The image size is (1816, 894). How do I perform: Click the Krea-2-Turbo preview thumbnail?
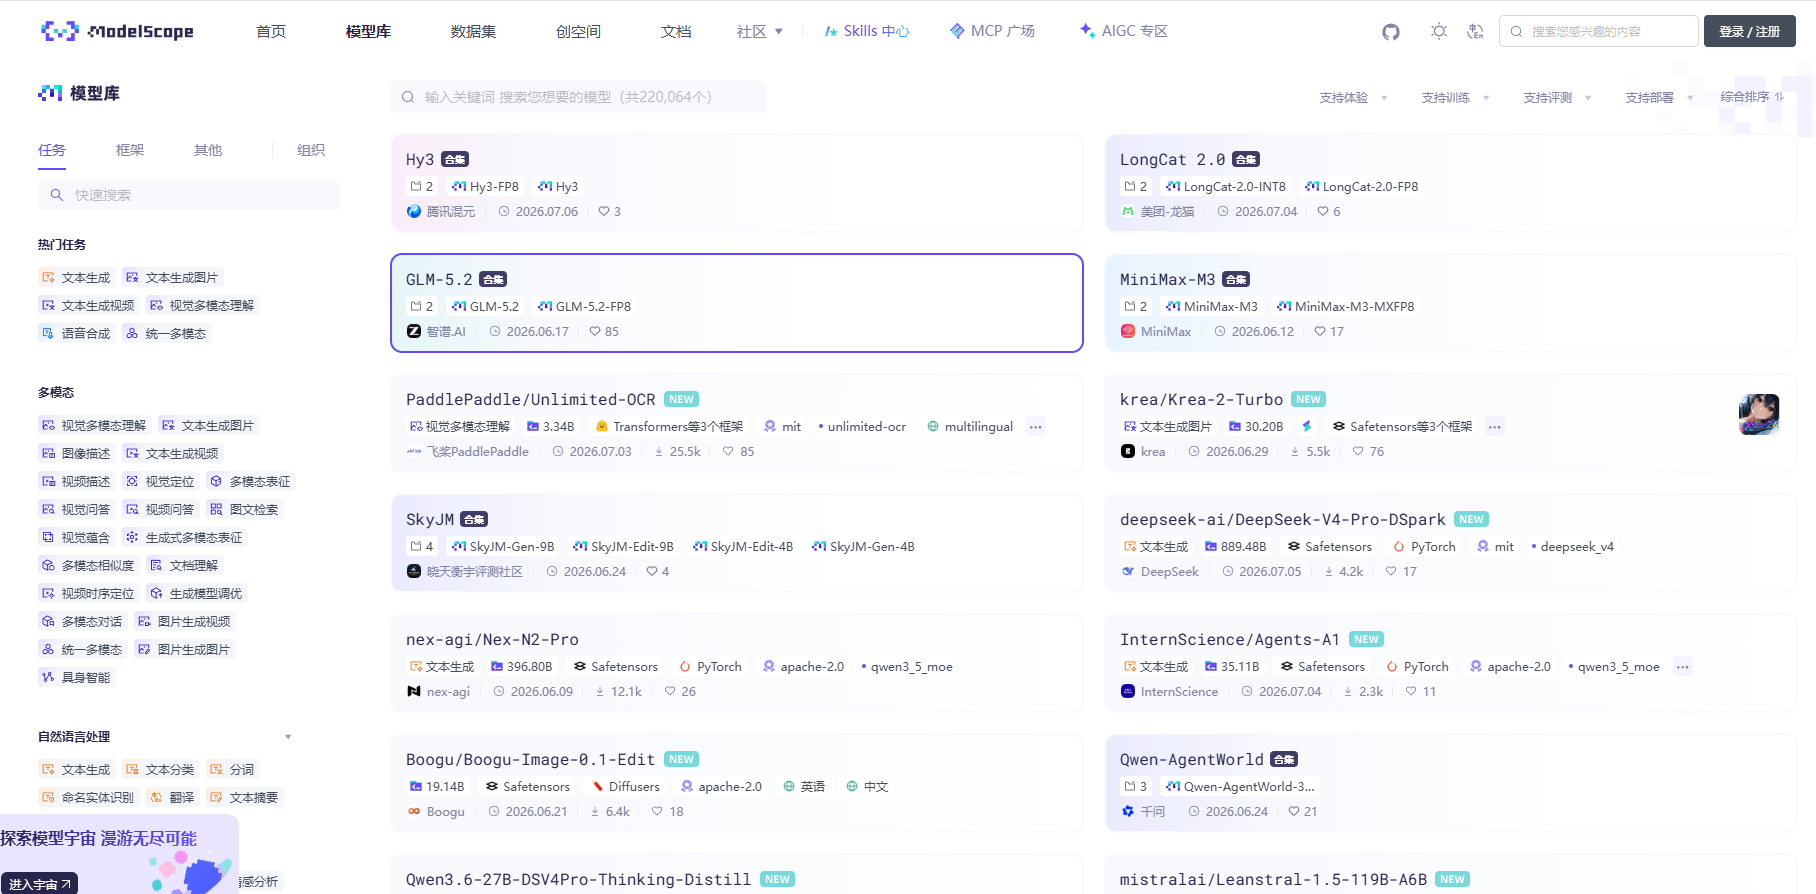click(1759, 414)
